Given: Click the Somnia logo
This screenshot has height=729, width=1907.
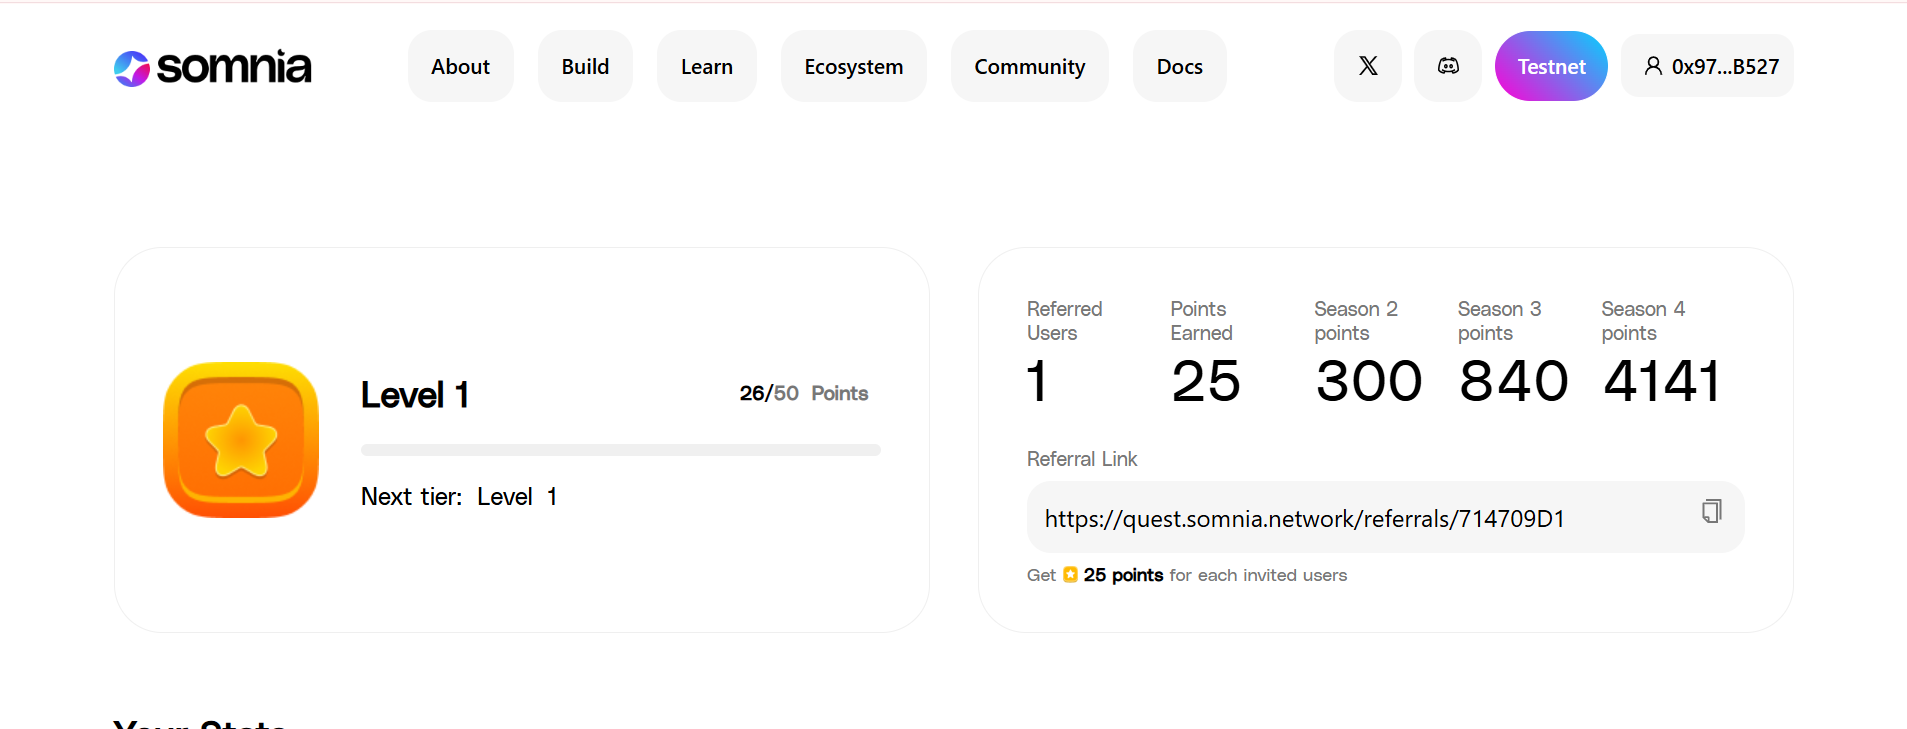Looking at the screenshot, I should pyautogui.click(x=212, y=67).
